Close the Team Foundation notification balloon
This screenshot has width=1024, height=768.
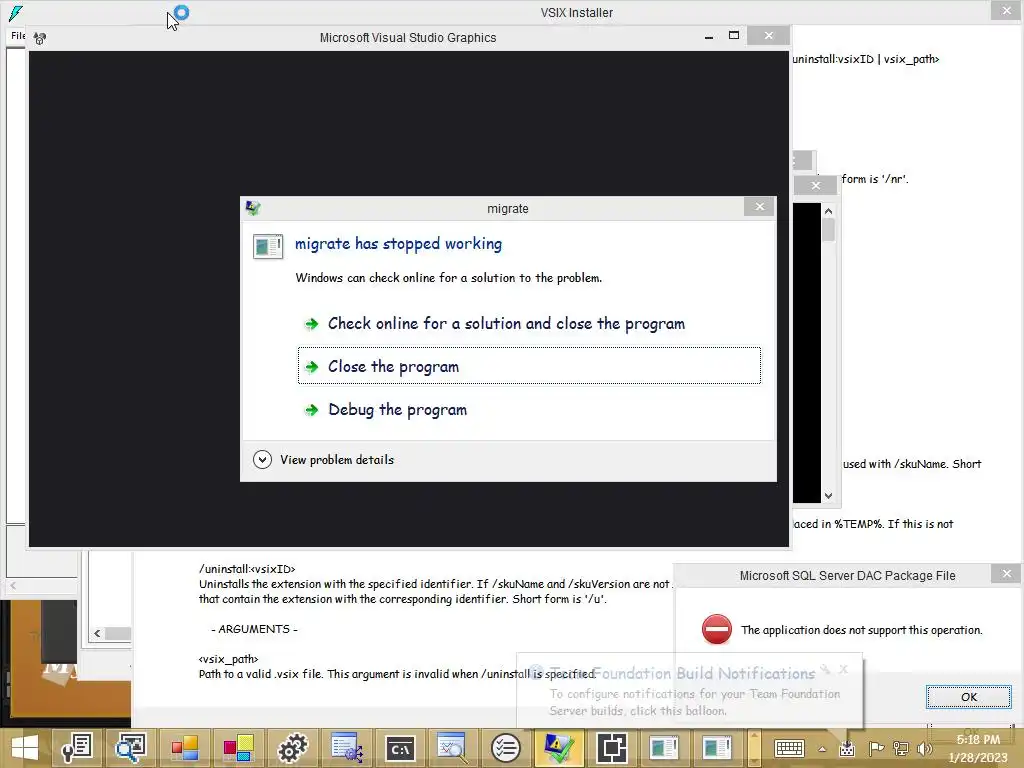point(844,669)
